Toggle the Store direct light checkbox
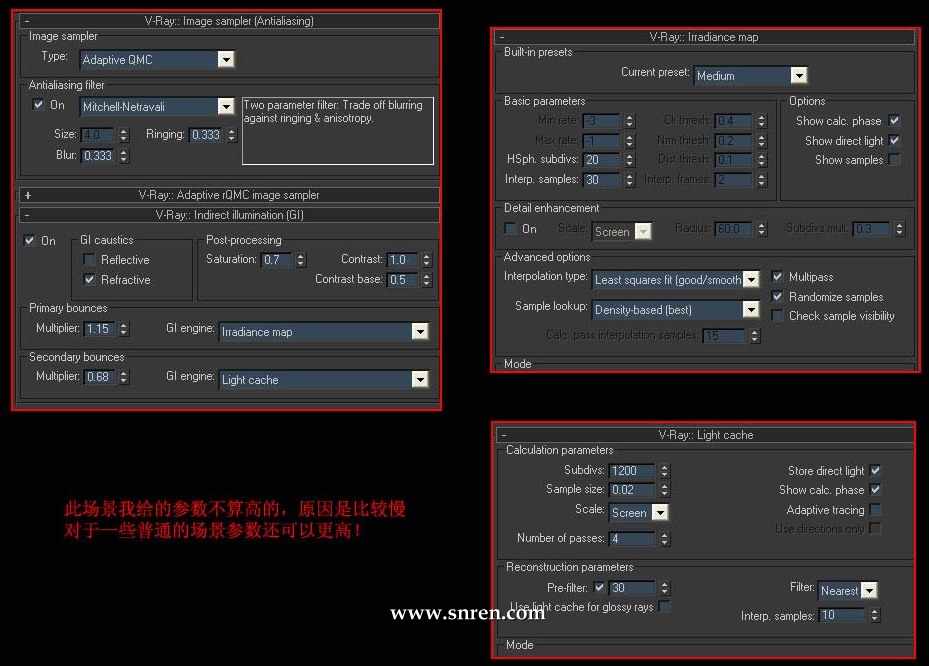Viewport: 929px width, 666px height. click(x=875, y=470)
